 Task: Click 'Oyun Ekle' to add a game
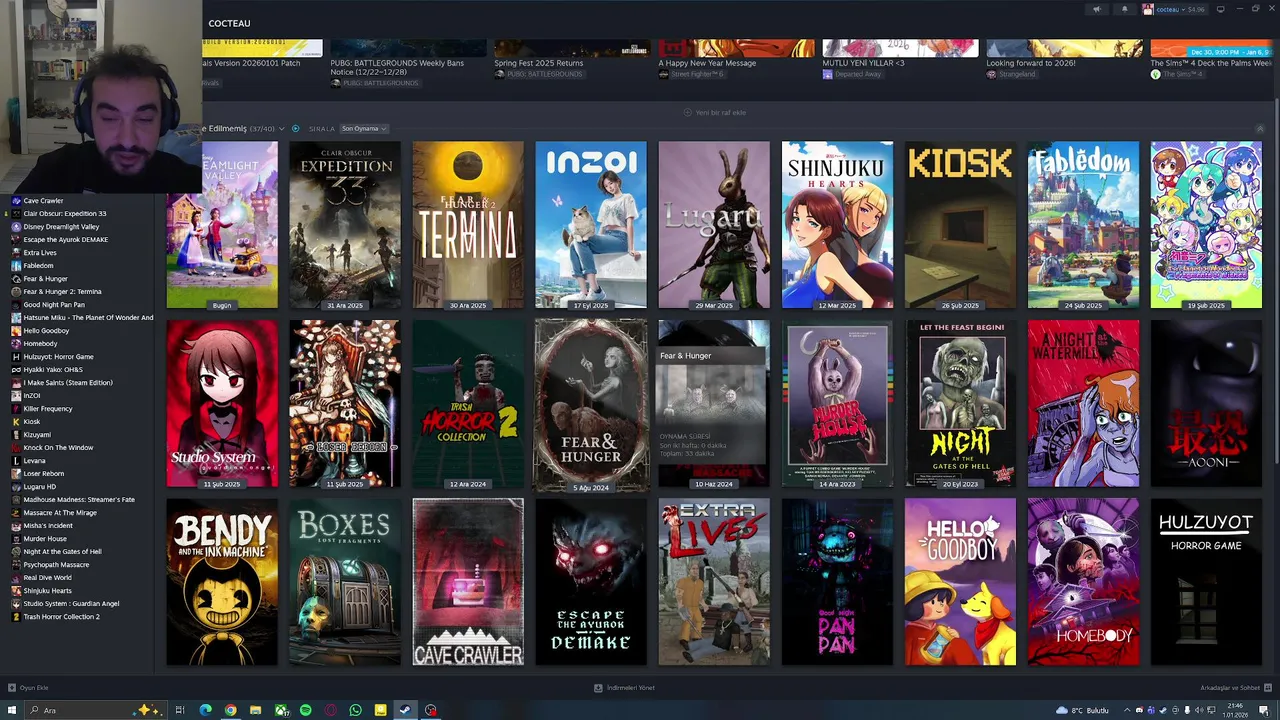click(x=28, y=688)
